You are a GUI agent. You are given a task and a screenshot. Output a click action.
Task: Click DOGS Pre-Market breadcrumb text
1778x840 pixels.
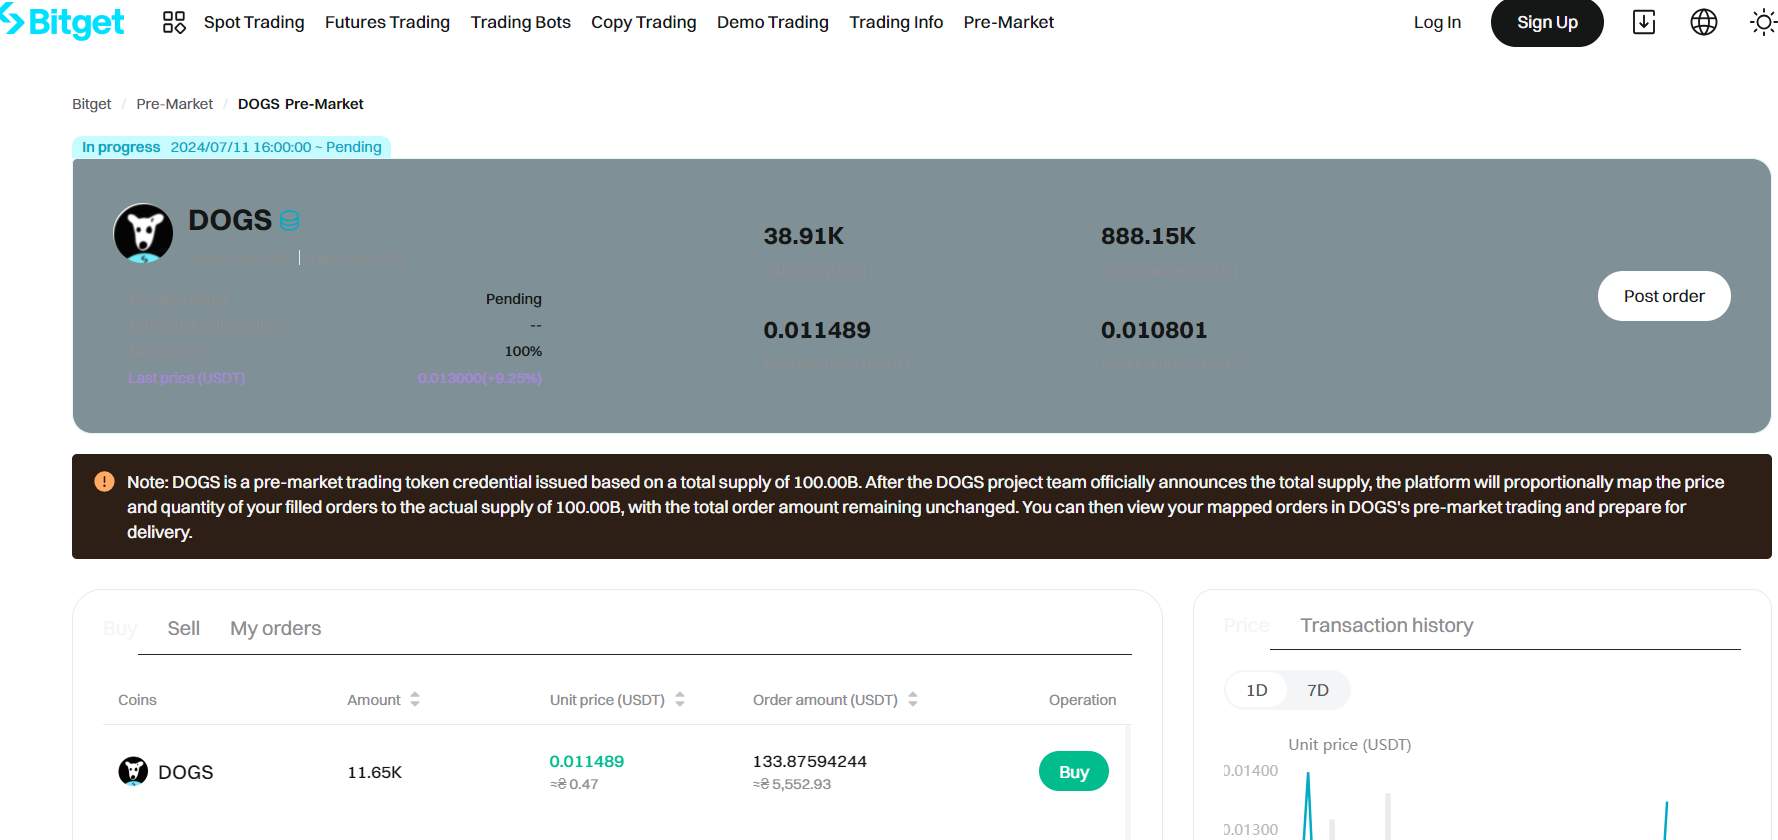tap(301, 104)
